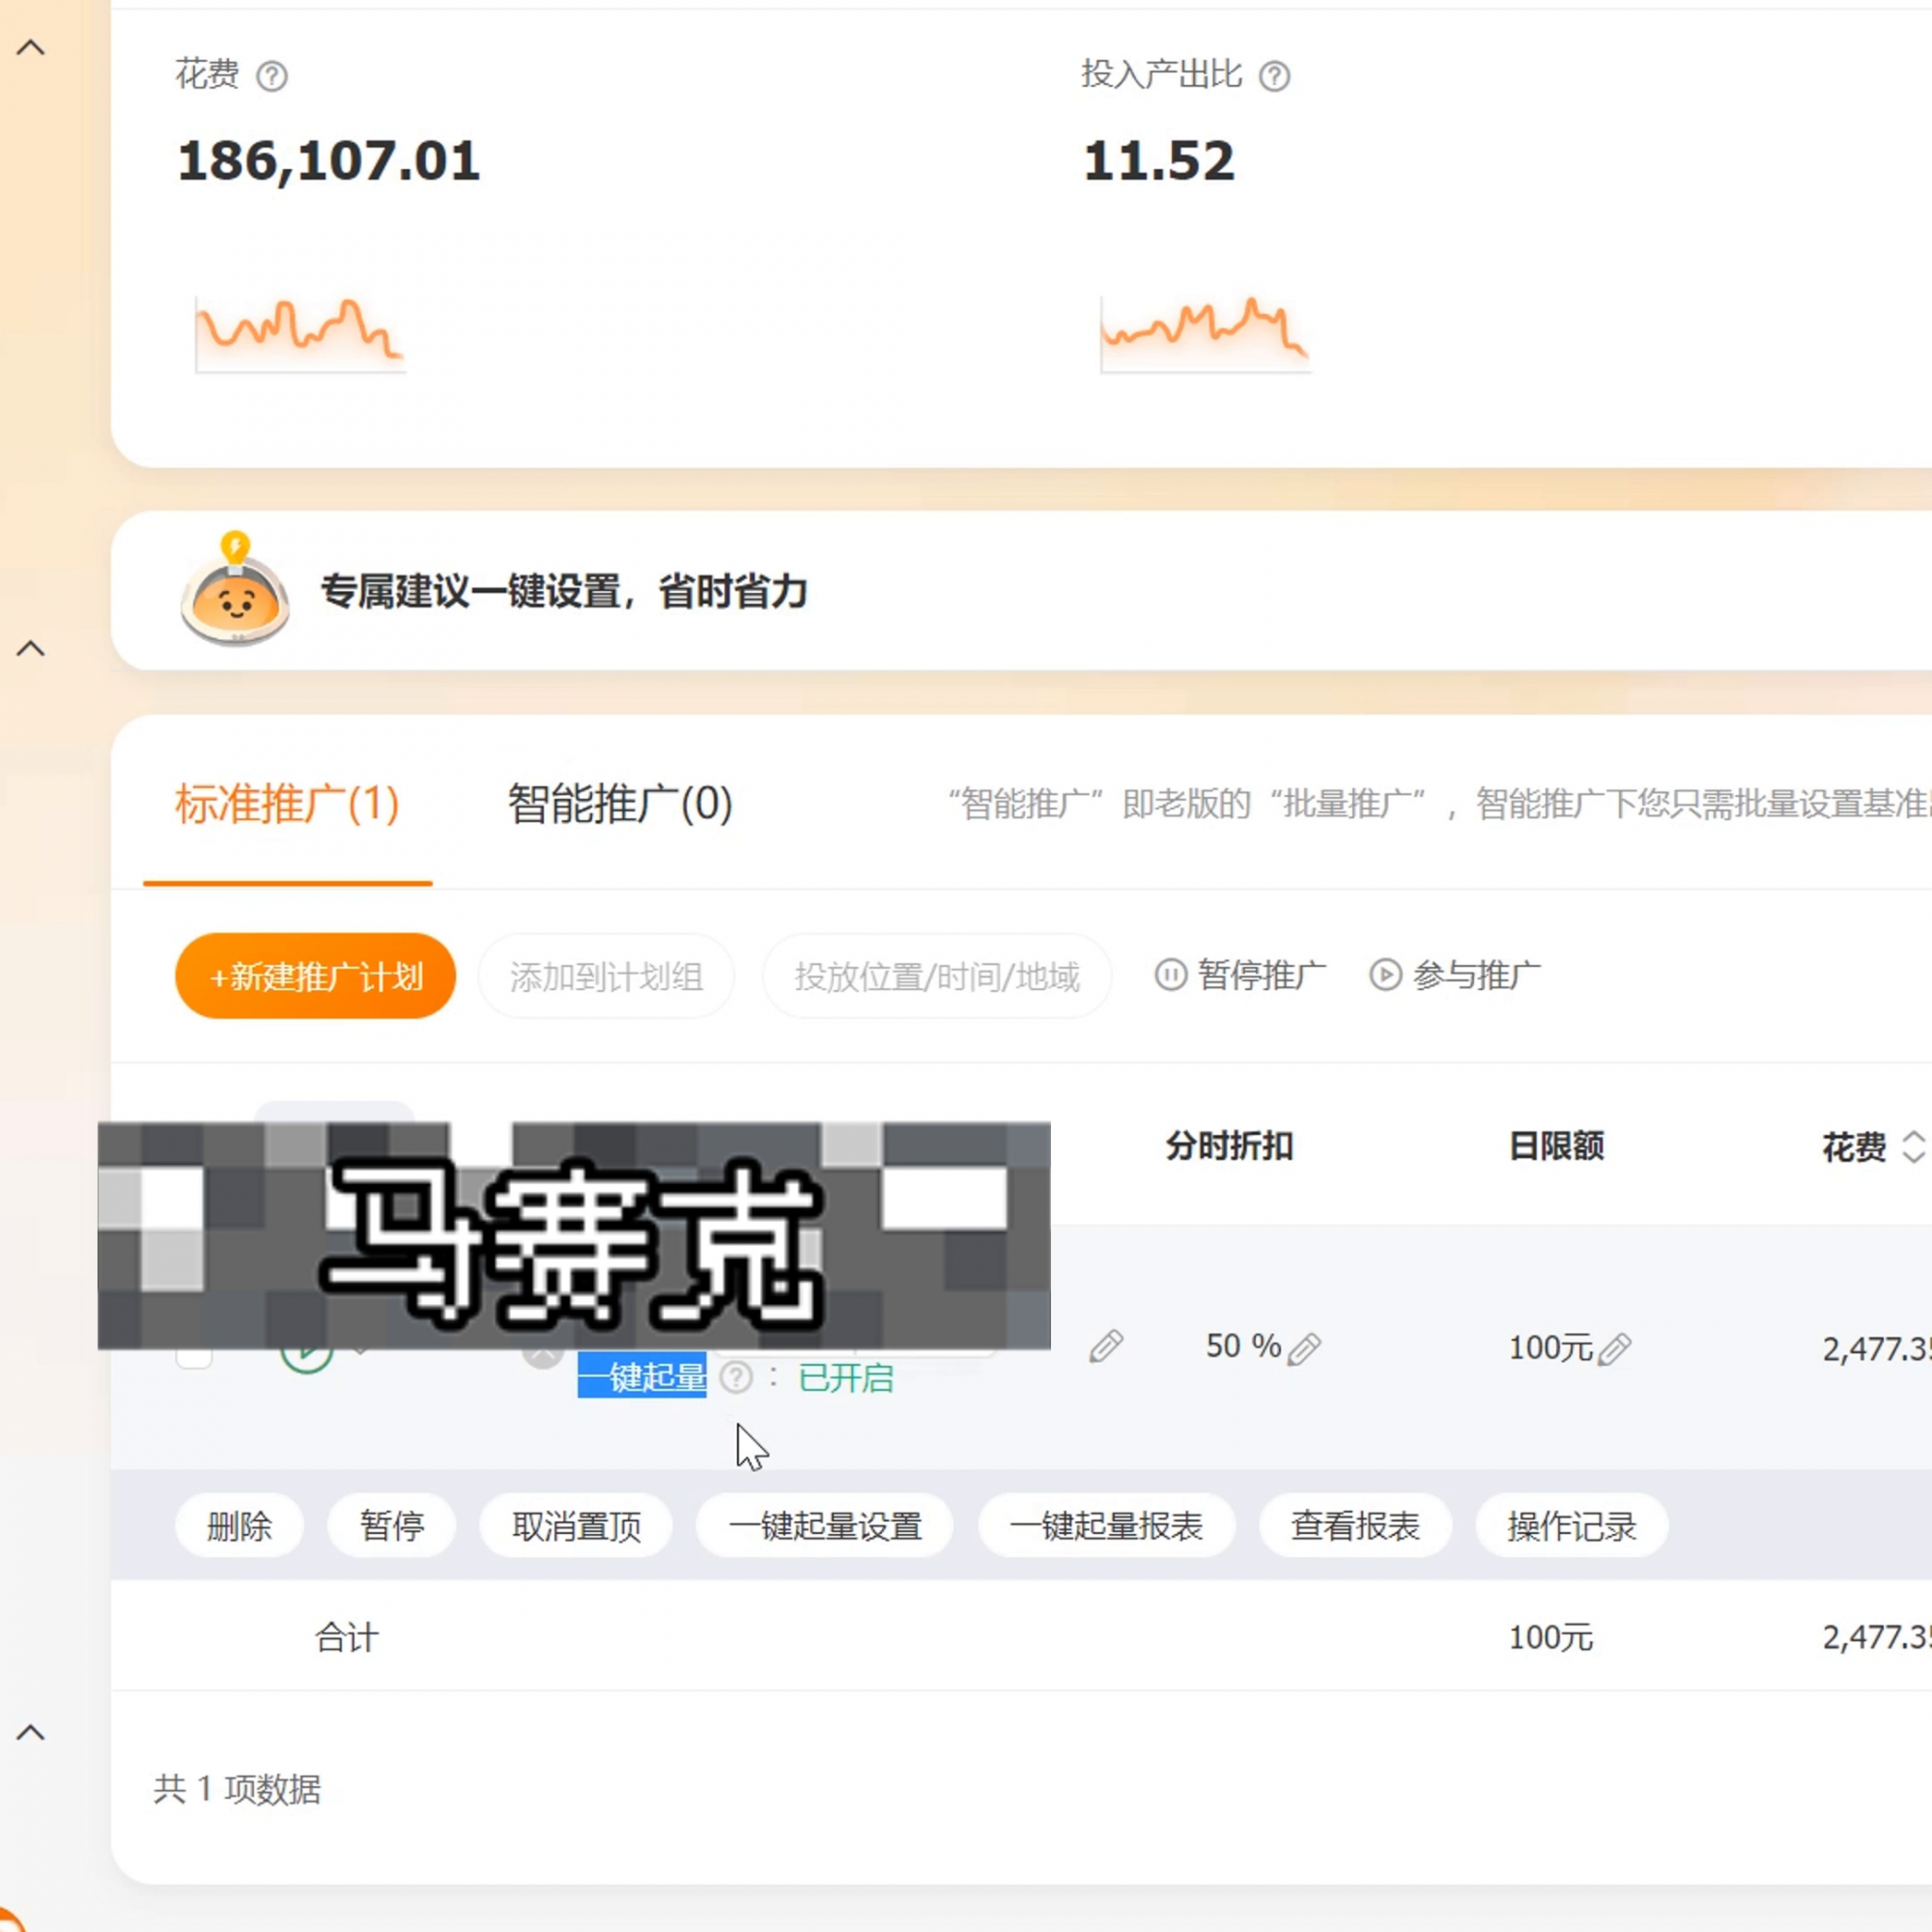Switch to the 智能推广(0) tab
Image resolution: width=1932 pixels, height=1932 pixels.
coord(620,803)
